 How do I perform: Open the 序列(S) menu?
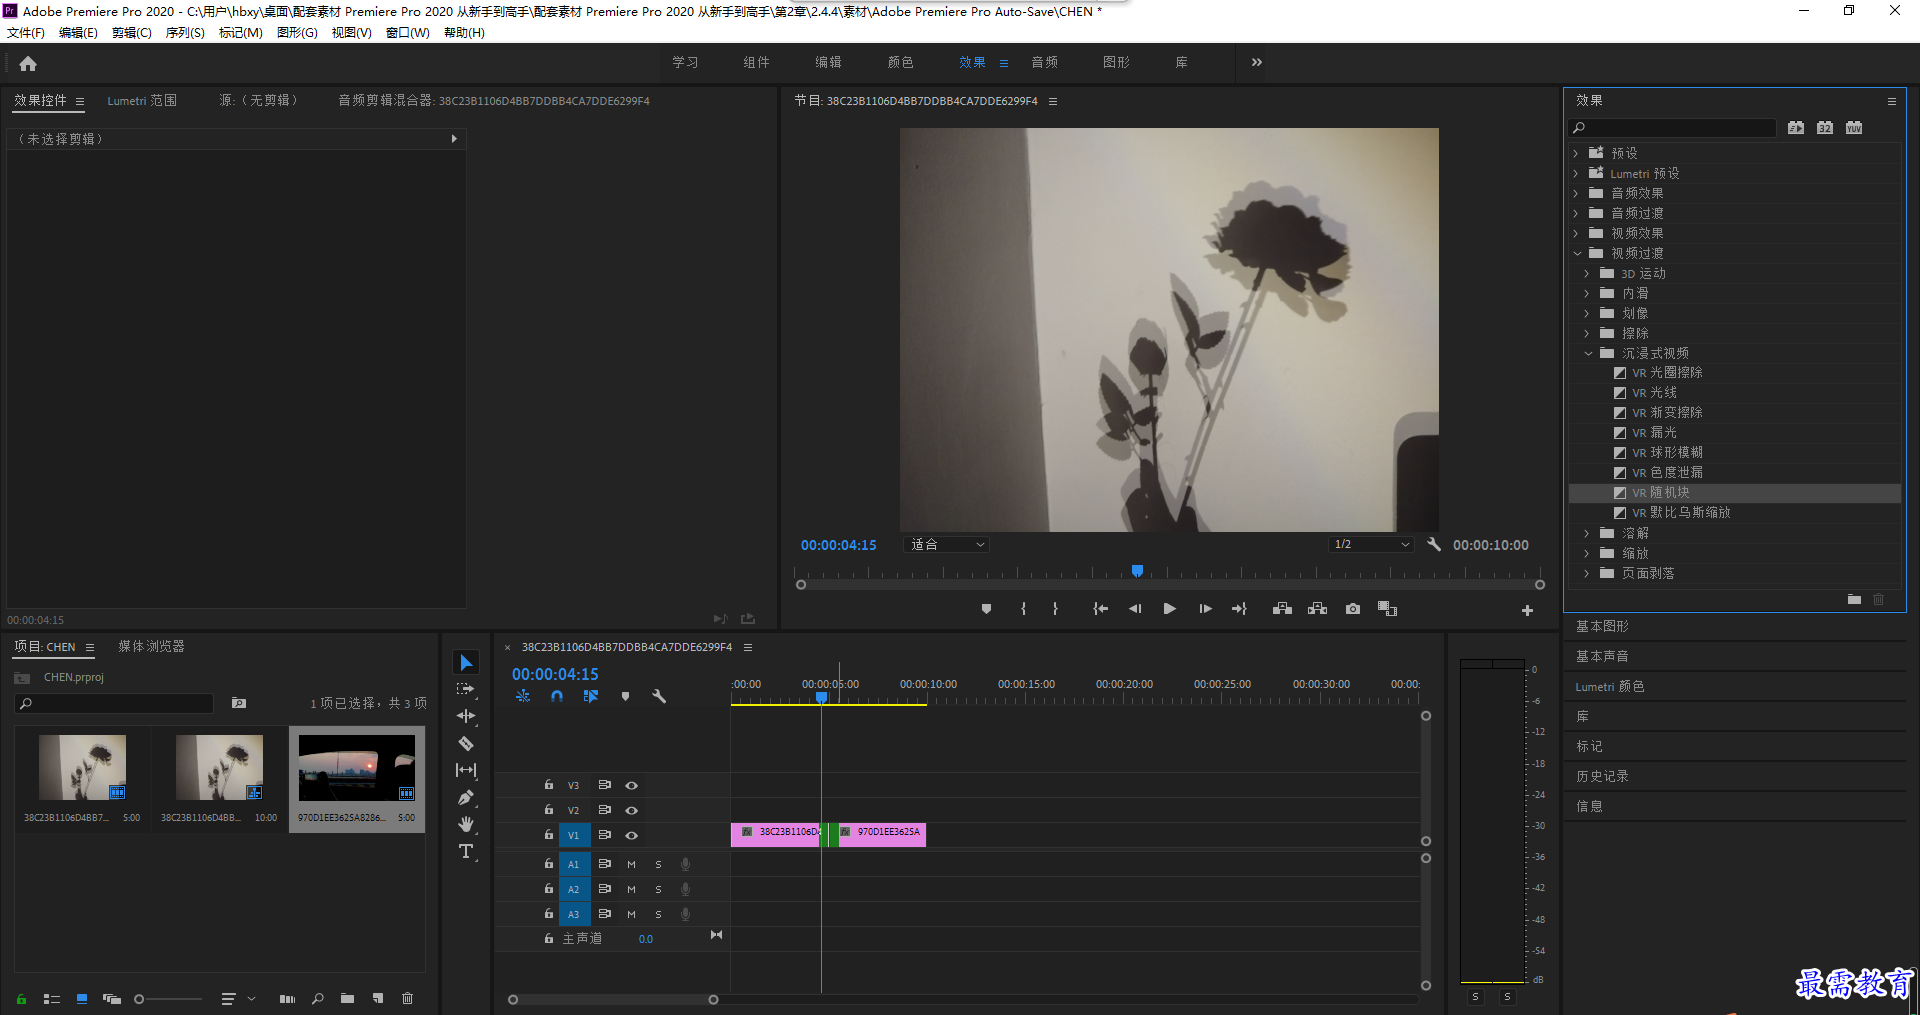click(185, 33)
